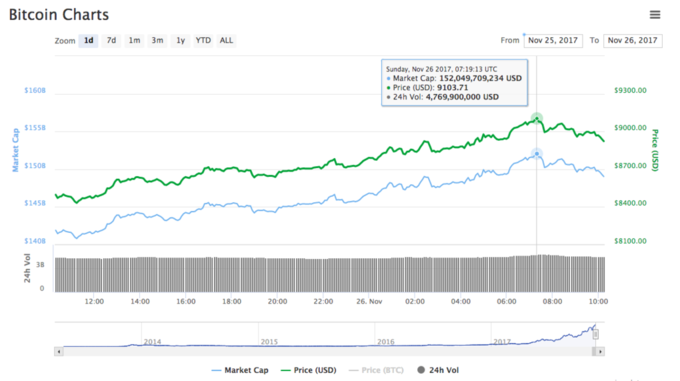Click tooltip Market Cap value 152,049,709,234 USD
Viewport: 680px width, 381px height.
481,78
